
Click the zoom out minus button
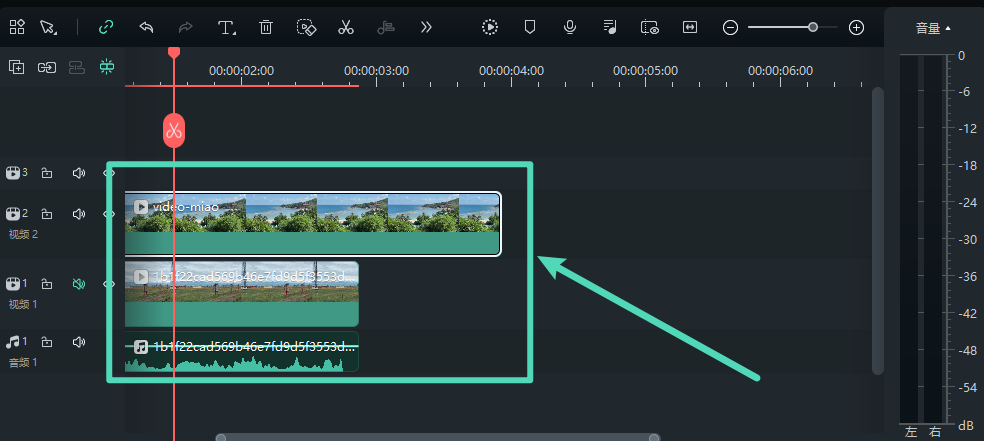pos(730,27)
